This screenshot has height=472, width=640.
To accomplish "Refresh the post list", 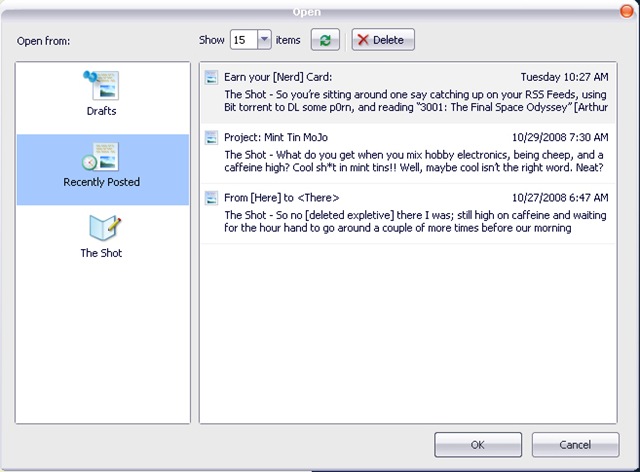I will [325, 40].
